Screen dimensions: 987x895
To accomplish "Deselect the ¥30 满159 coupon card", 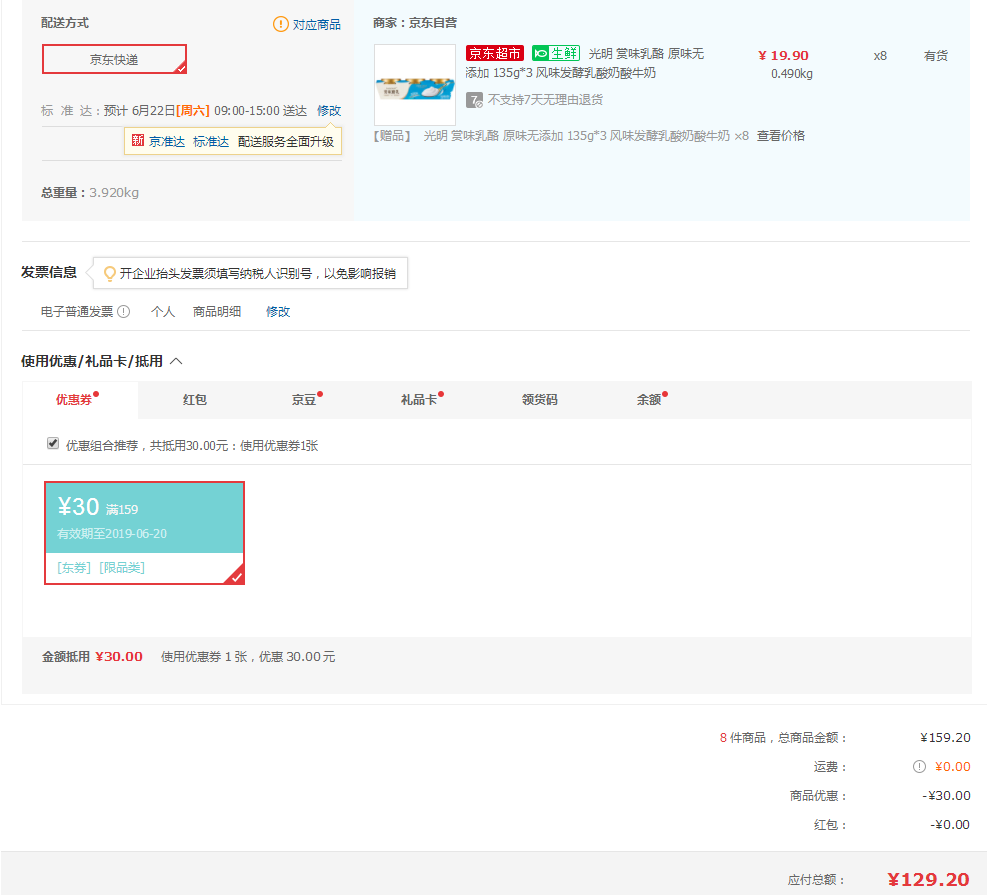I will tap(144, 533).
